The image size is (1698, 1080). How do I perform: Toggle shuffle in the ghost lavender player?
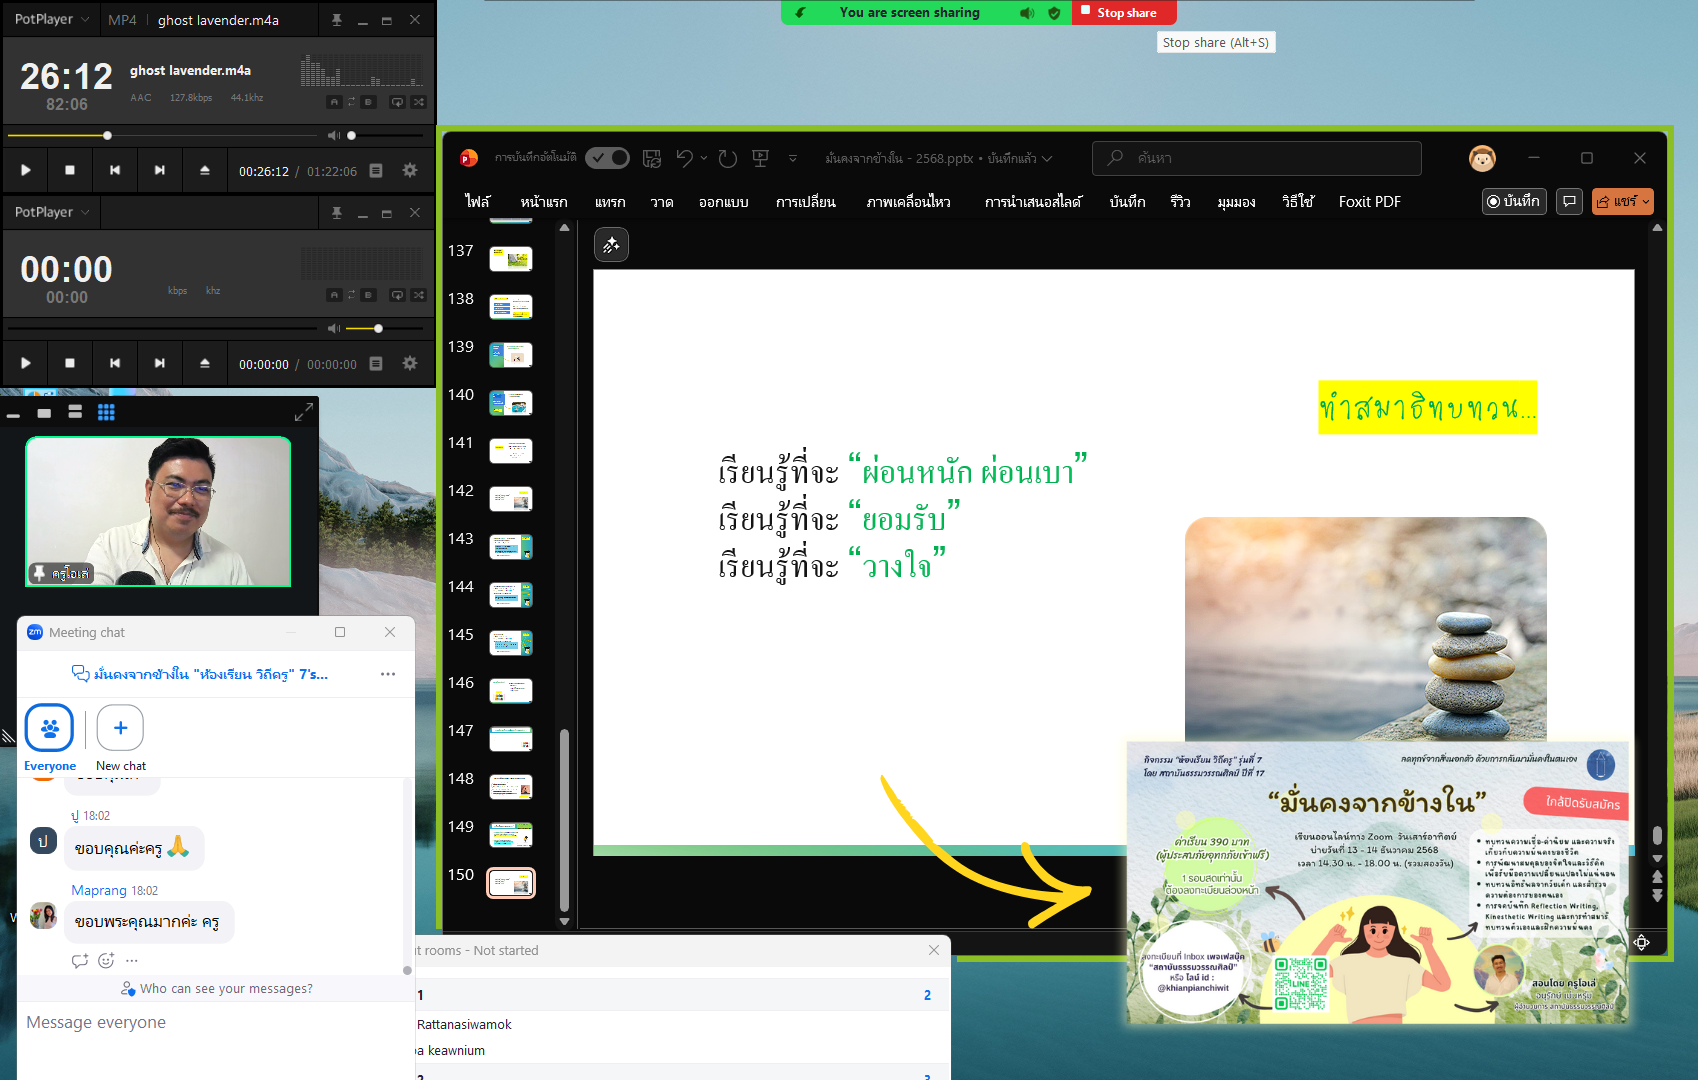419,102
